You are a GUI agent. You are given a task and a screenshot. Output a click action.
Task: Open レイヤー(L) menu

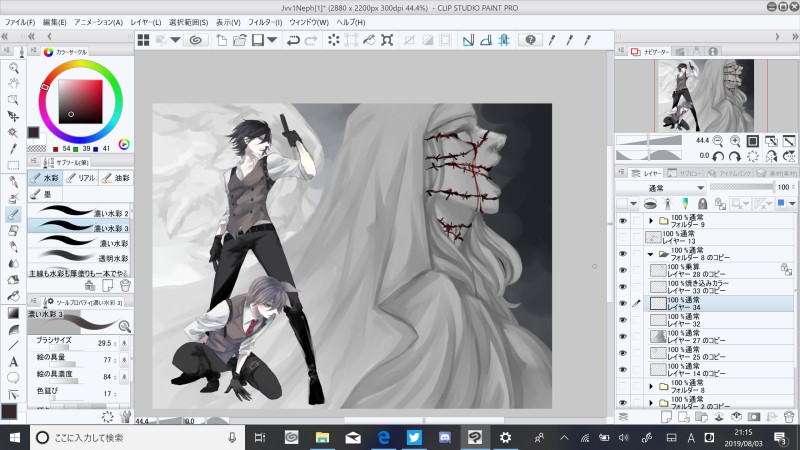145,22
